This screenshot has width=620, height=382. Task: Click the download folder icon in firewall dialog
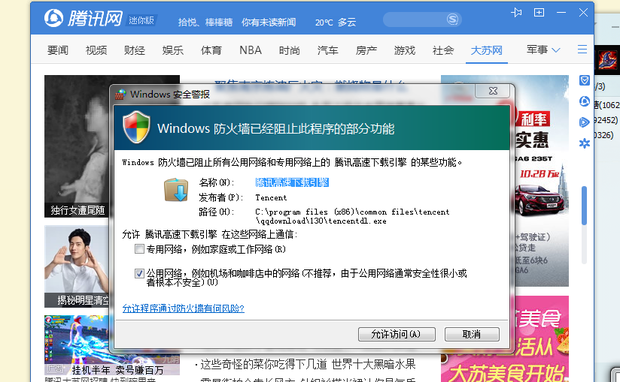[x=176, y=190]
